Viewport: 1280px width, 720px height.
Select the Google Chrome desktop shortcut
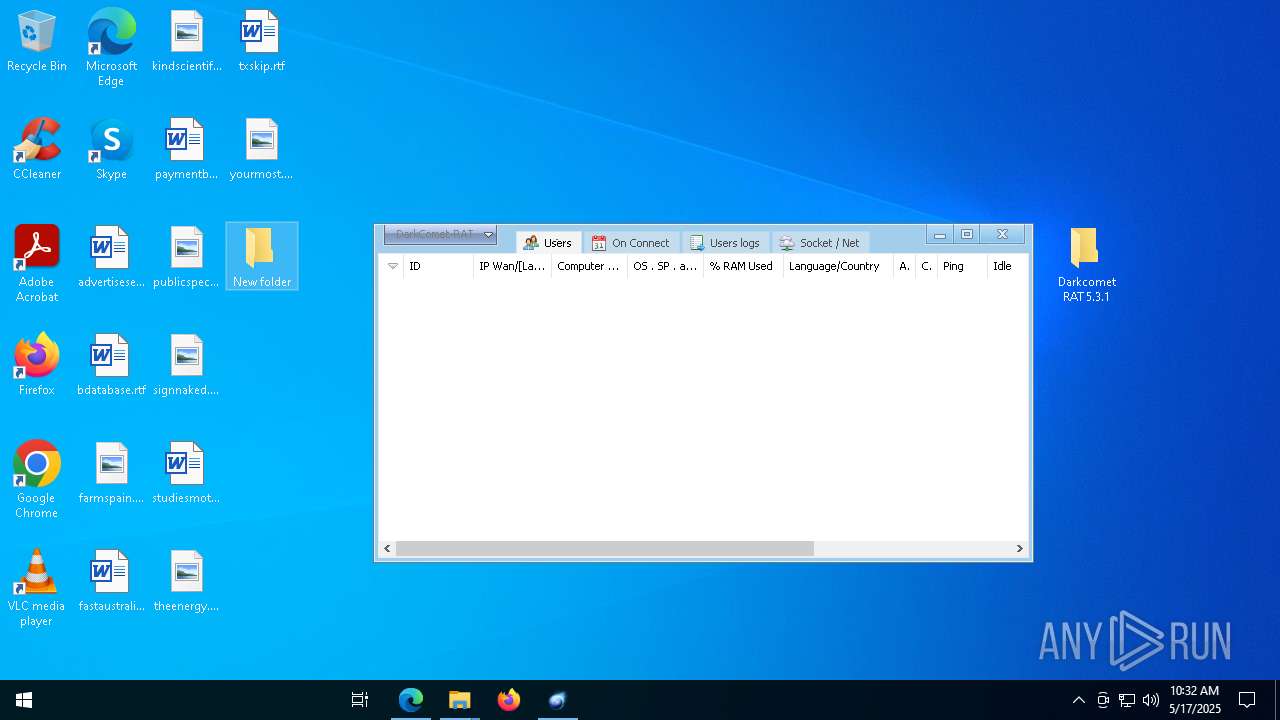(37, 480)
